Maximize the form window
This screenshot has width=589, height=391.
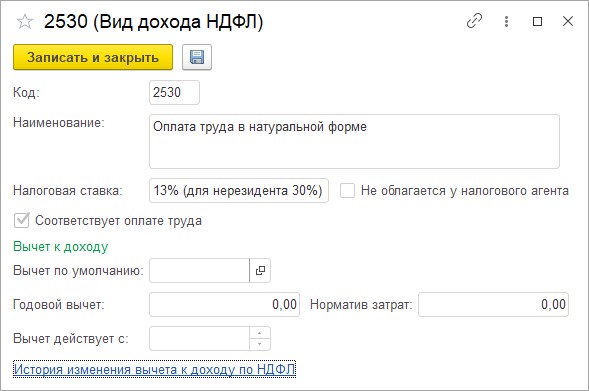pos(537,21)
